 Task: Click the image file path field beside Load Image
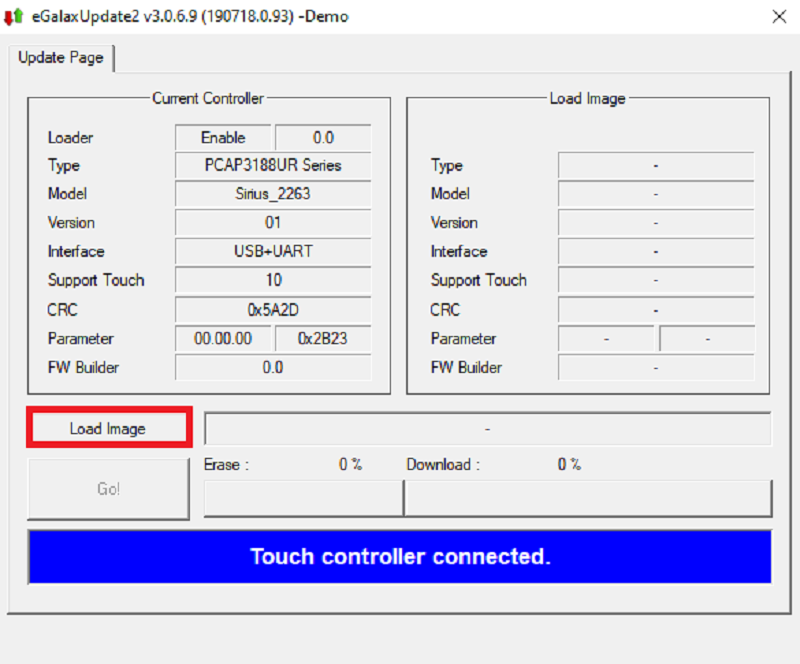point(487,429)
